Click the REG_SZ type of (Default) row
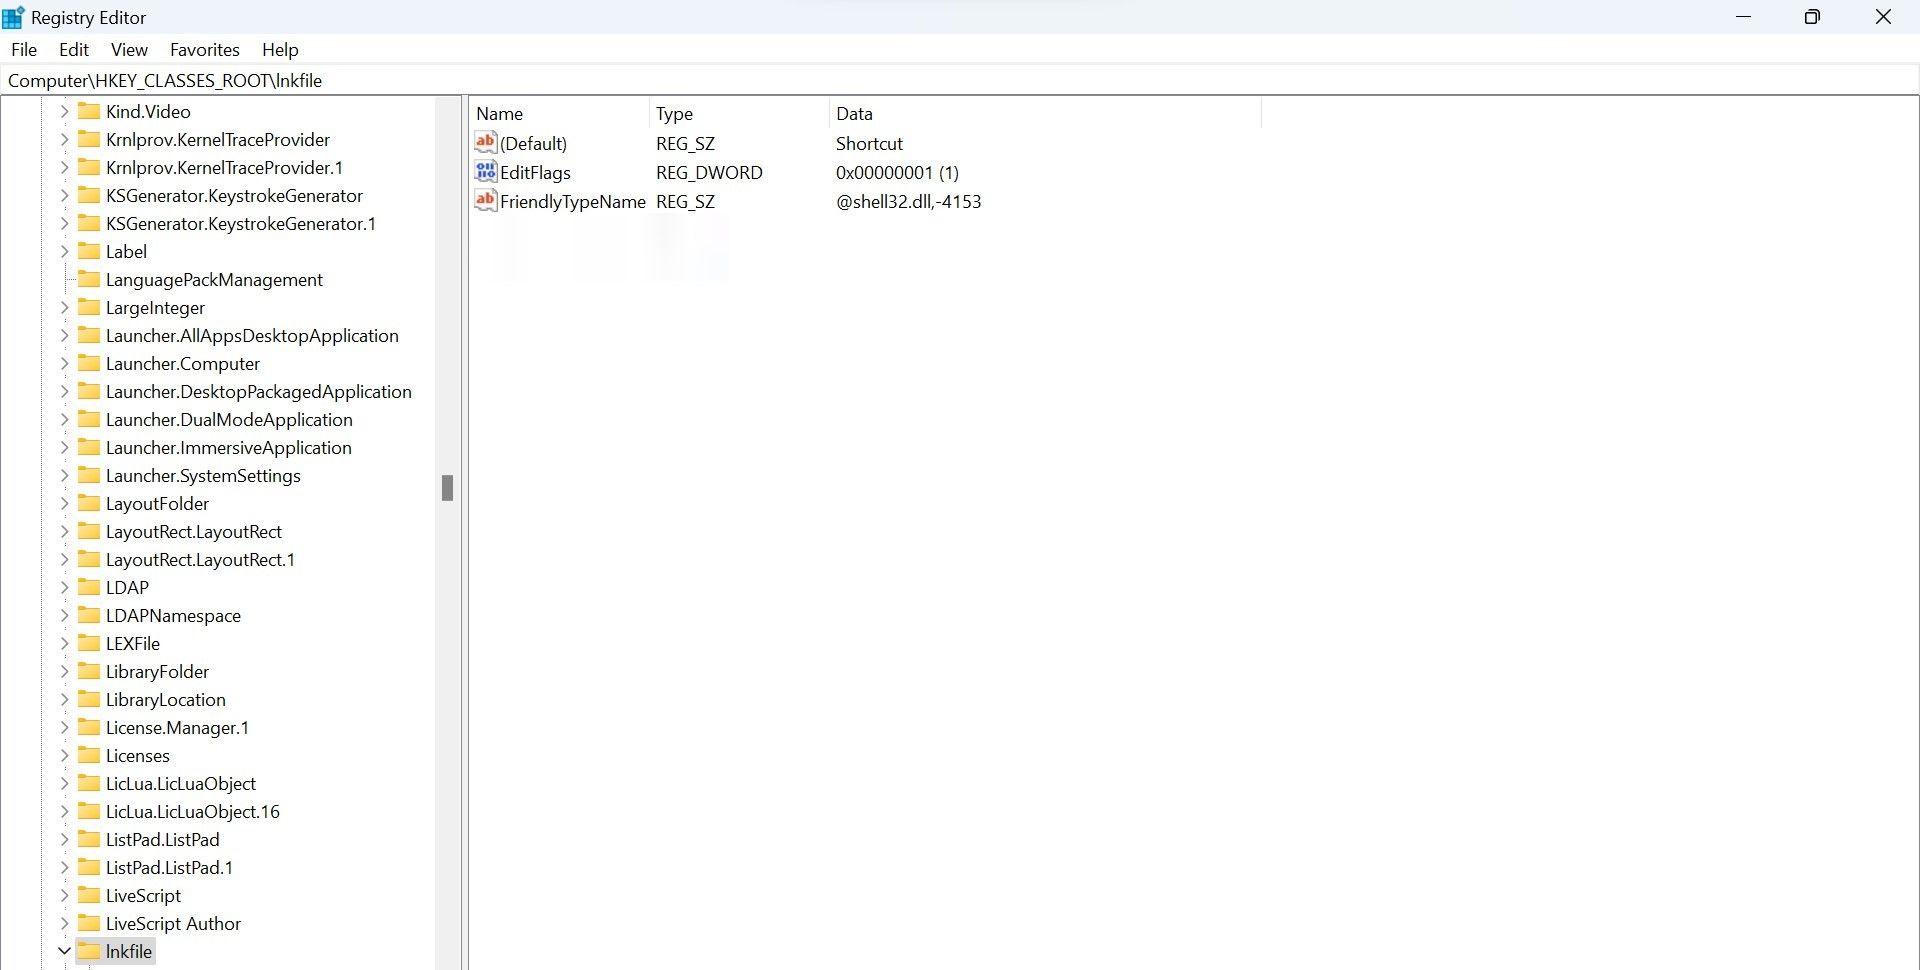The image size is (1920, 970). click(685, 143)
